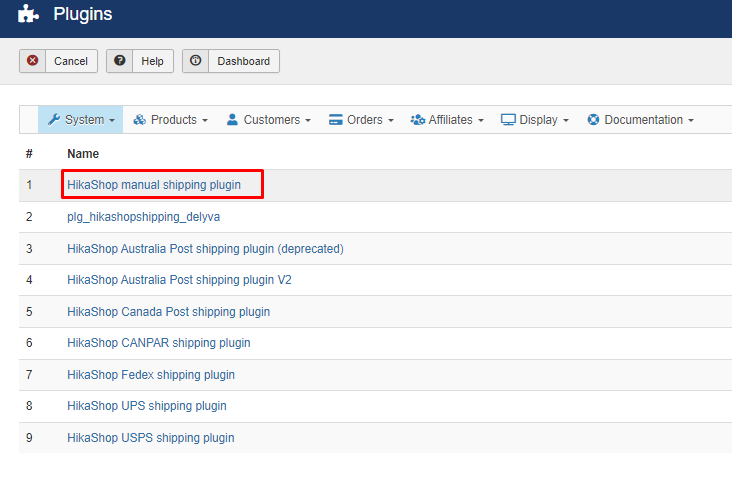Open the Customers dropdown menu
The height and width of the screenshot is (496, 732).
(x=269, y=120)
